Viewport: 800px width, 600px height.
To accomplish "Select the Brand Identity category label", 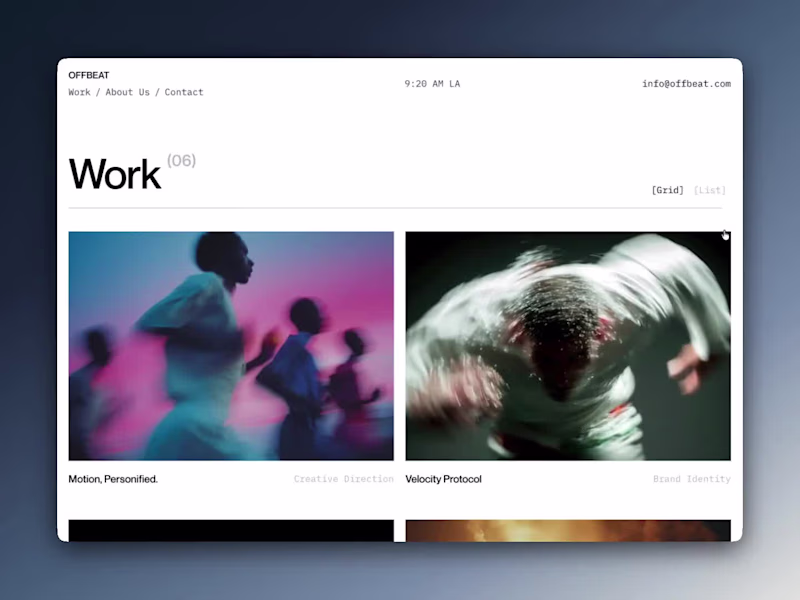I will pos(692,479).
